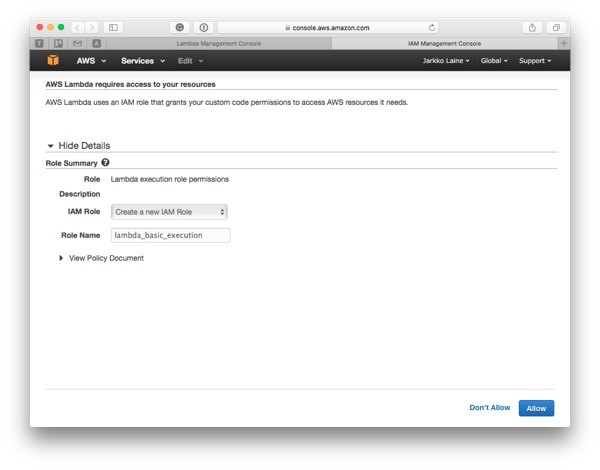Image resolution: width=600 pixels, height=470 pixels.
Task: Toggle the Safari sidebar button
Action: (113, 27)
